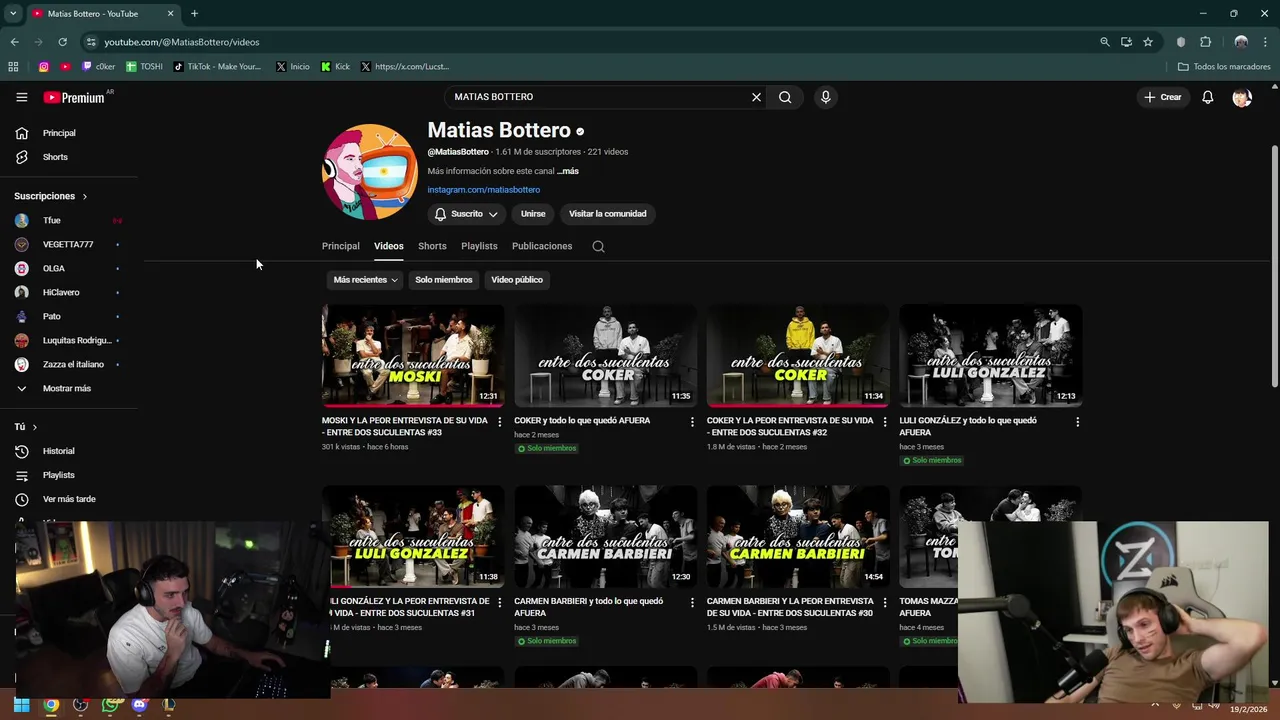
Task: Open Ver más tarde in the sidebar
Action: 69,499
